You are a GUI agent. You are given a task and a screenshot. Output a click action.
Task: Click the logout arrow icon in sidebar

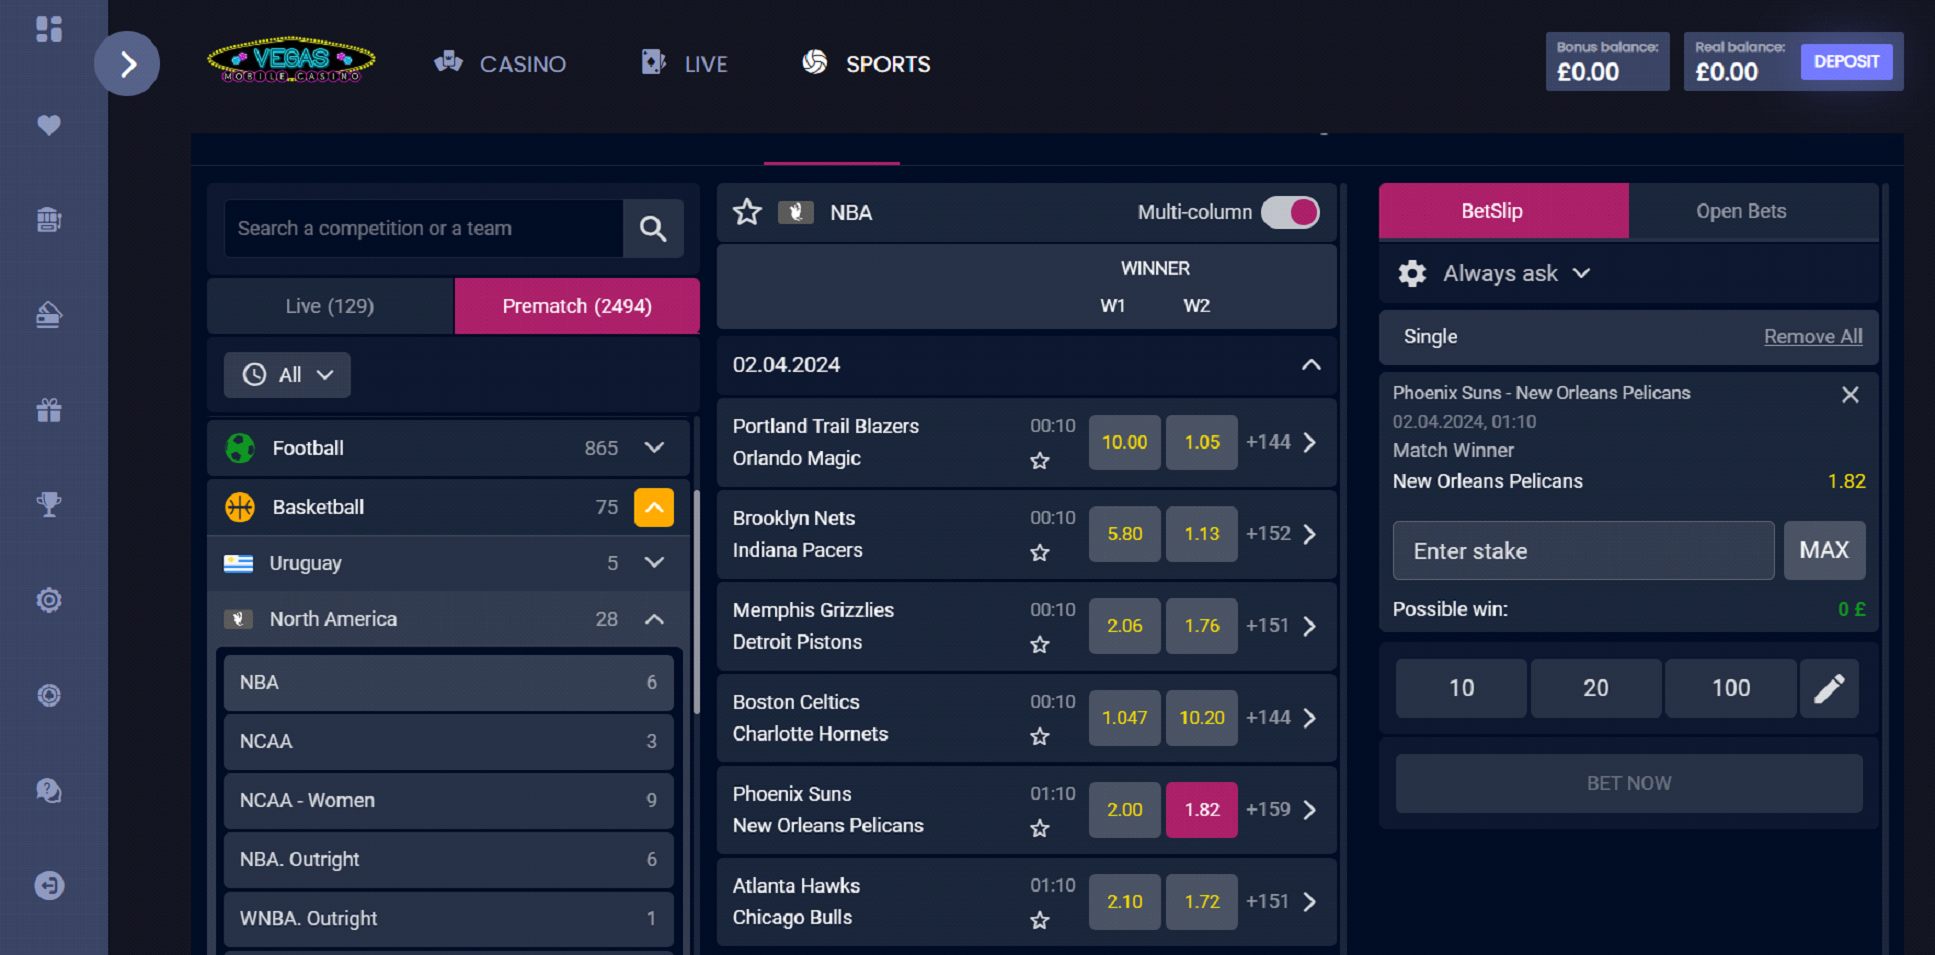(x=48, y=886)
